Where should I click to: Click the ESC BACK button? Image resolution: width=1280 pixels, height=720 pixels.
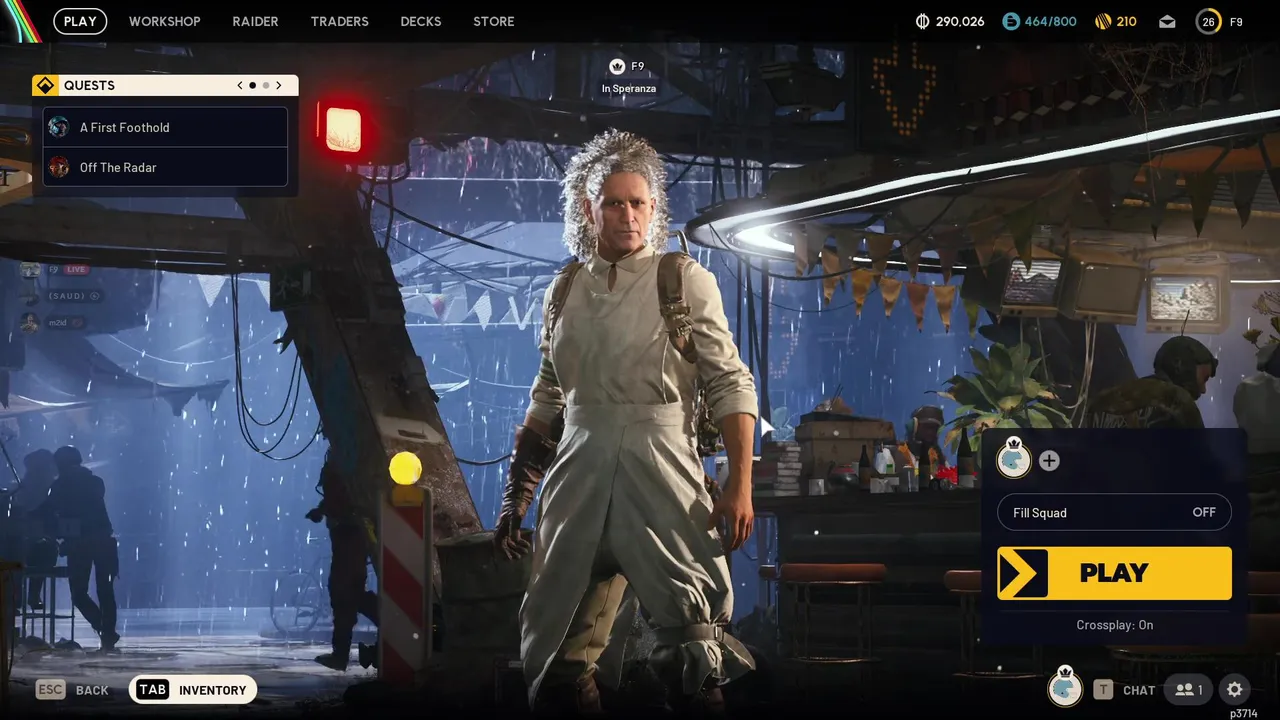pyautogui.click(x=72, y=690)
